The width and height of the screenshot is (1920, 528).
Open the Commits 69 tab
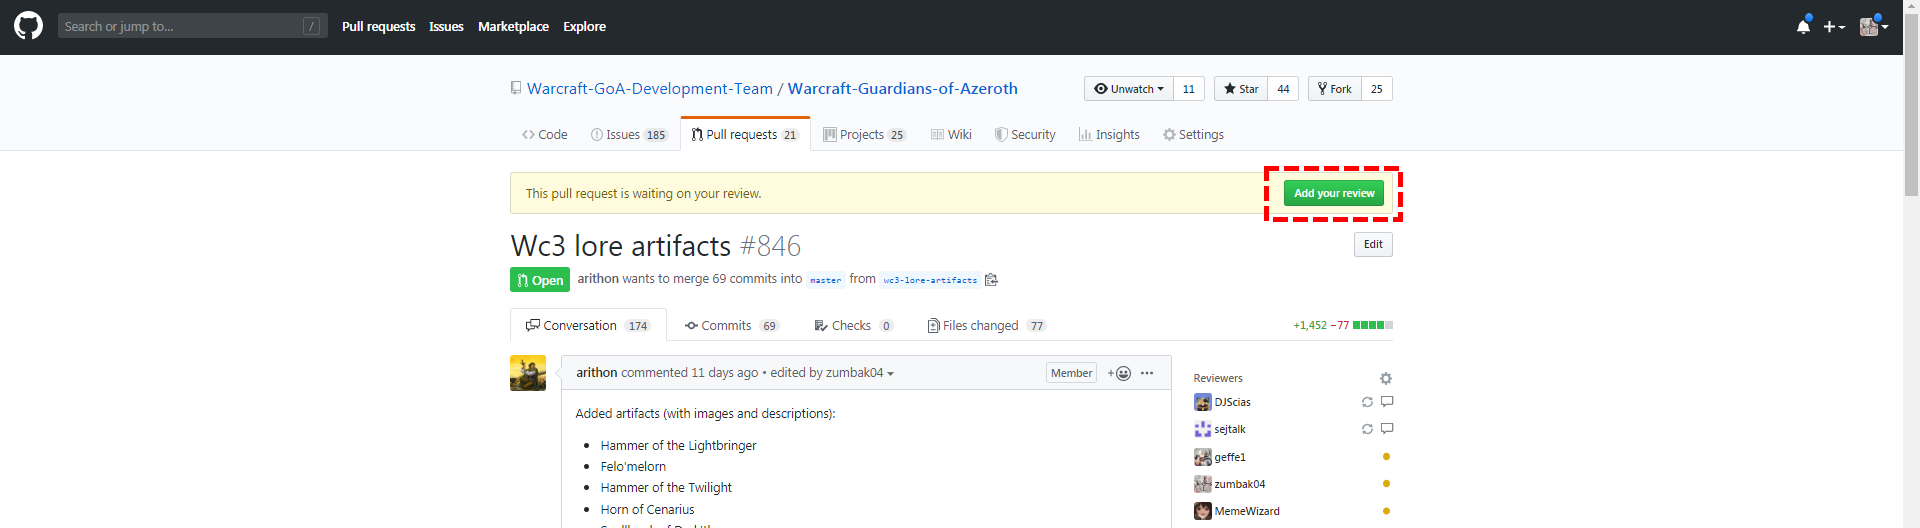pyautogui.click(x=732, y=326)
